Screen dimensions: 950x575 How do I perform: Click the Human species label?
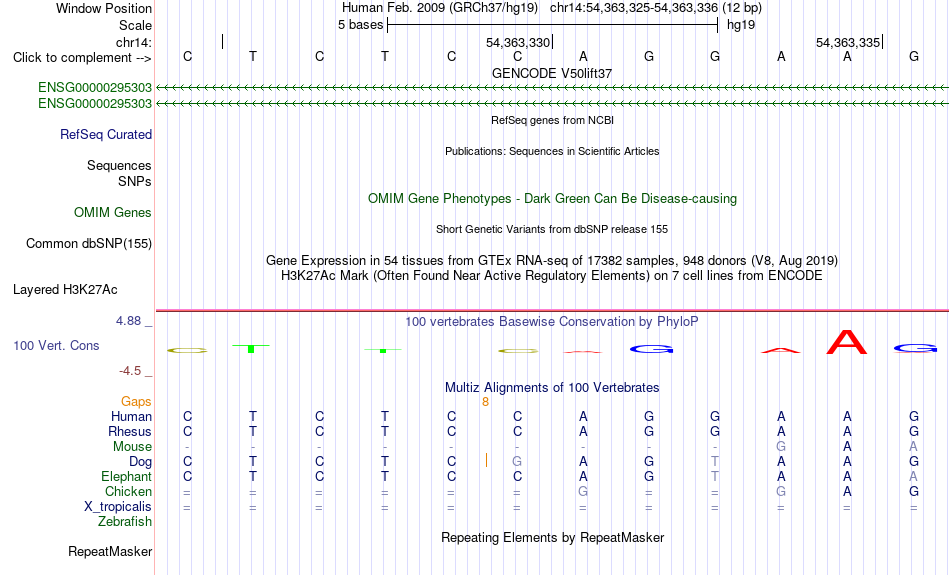(131, 416)
